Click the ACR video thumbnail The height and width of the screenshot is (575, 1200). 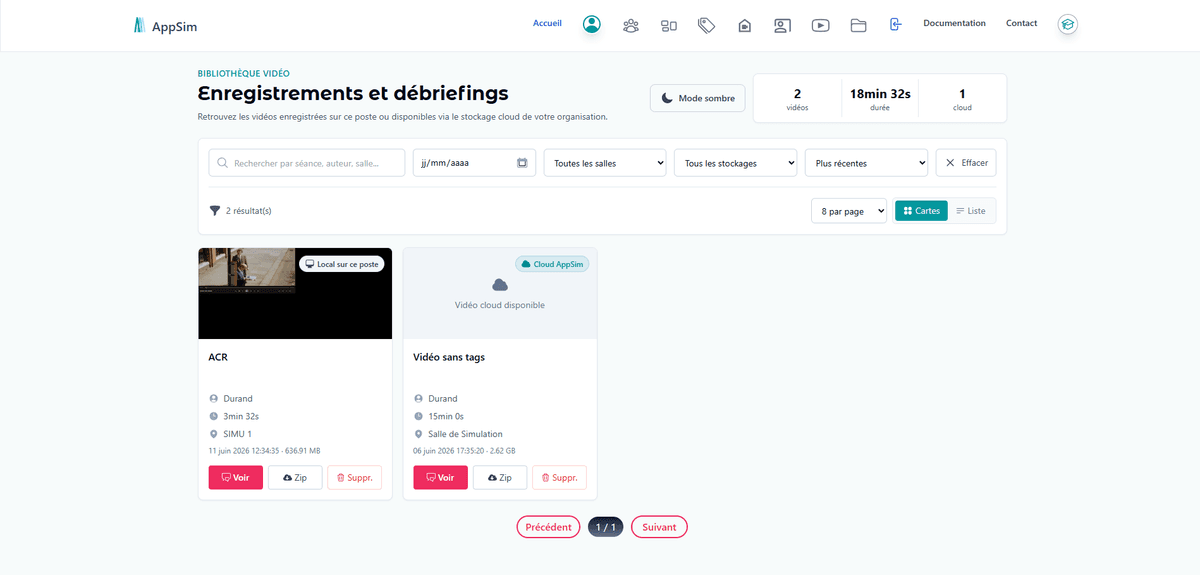point(295,294)
